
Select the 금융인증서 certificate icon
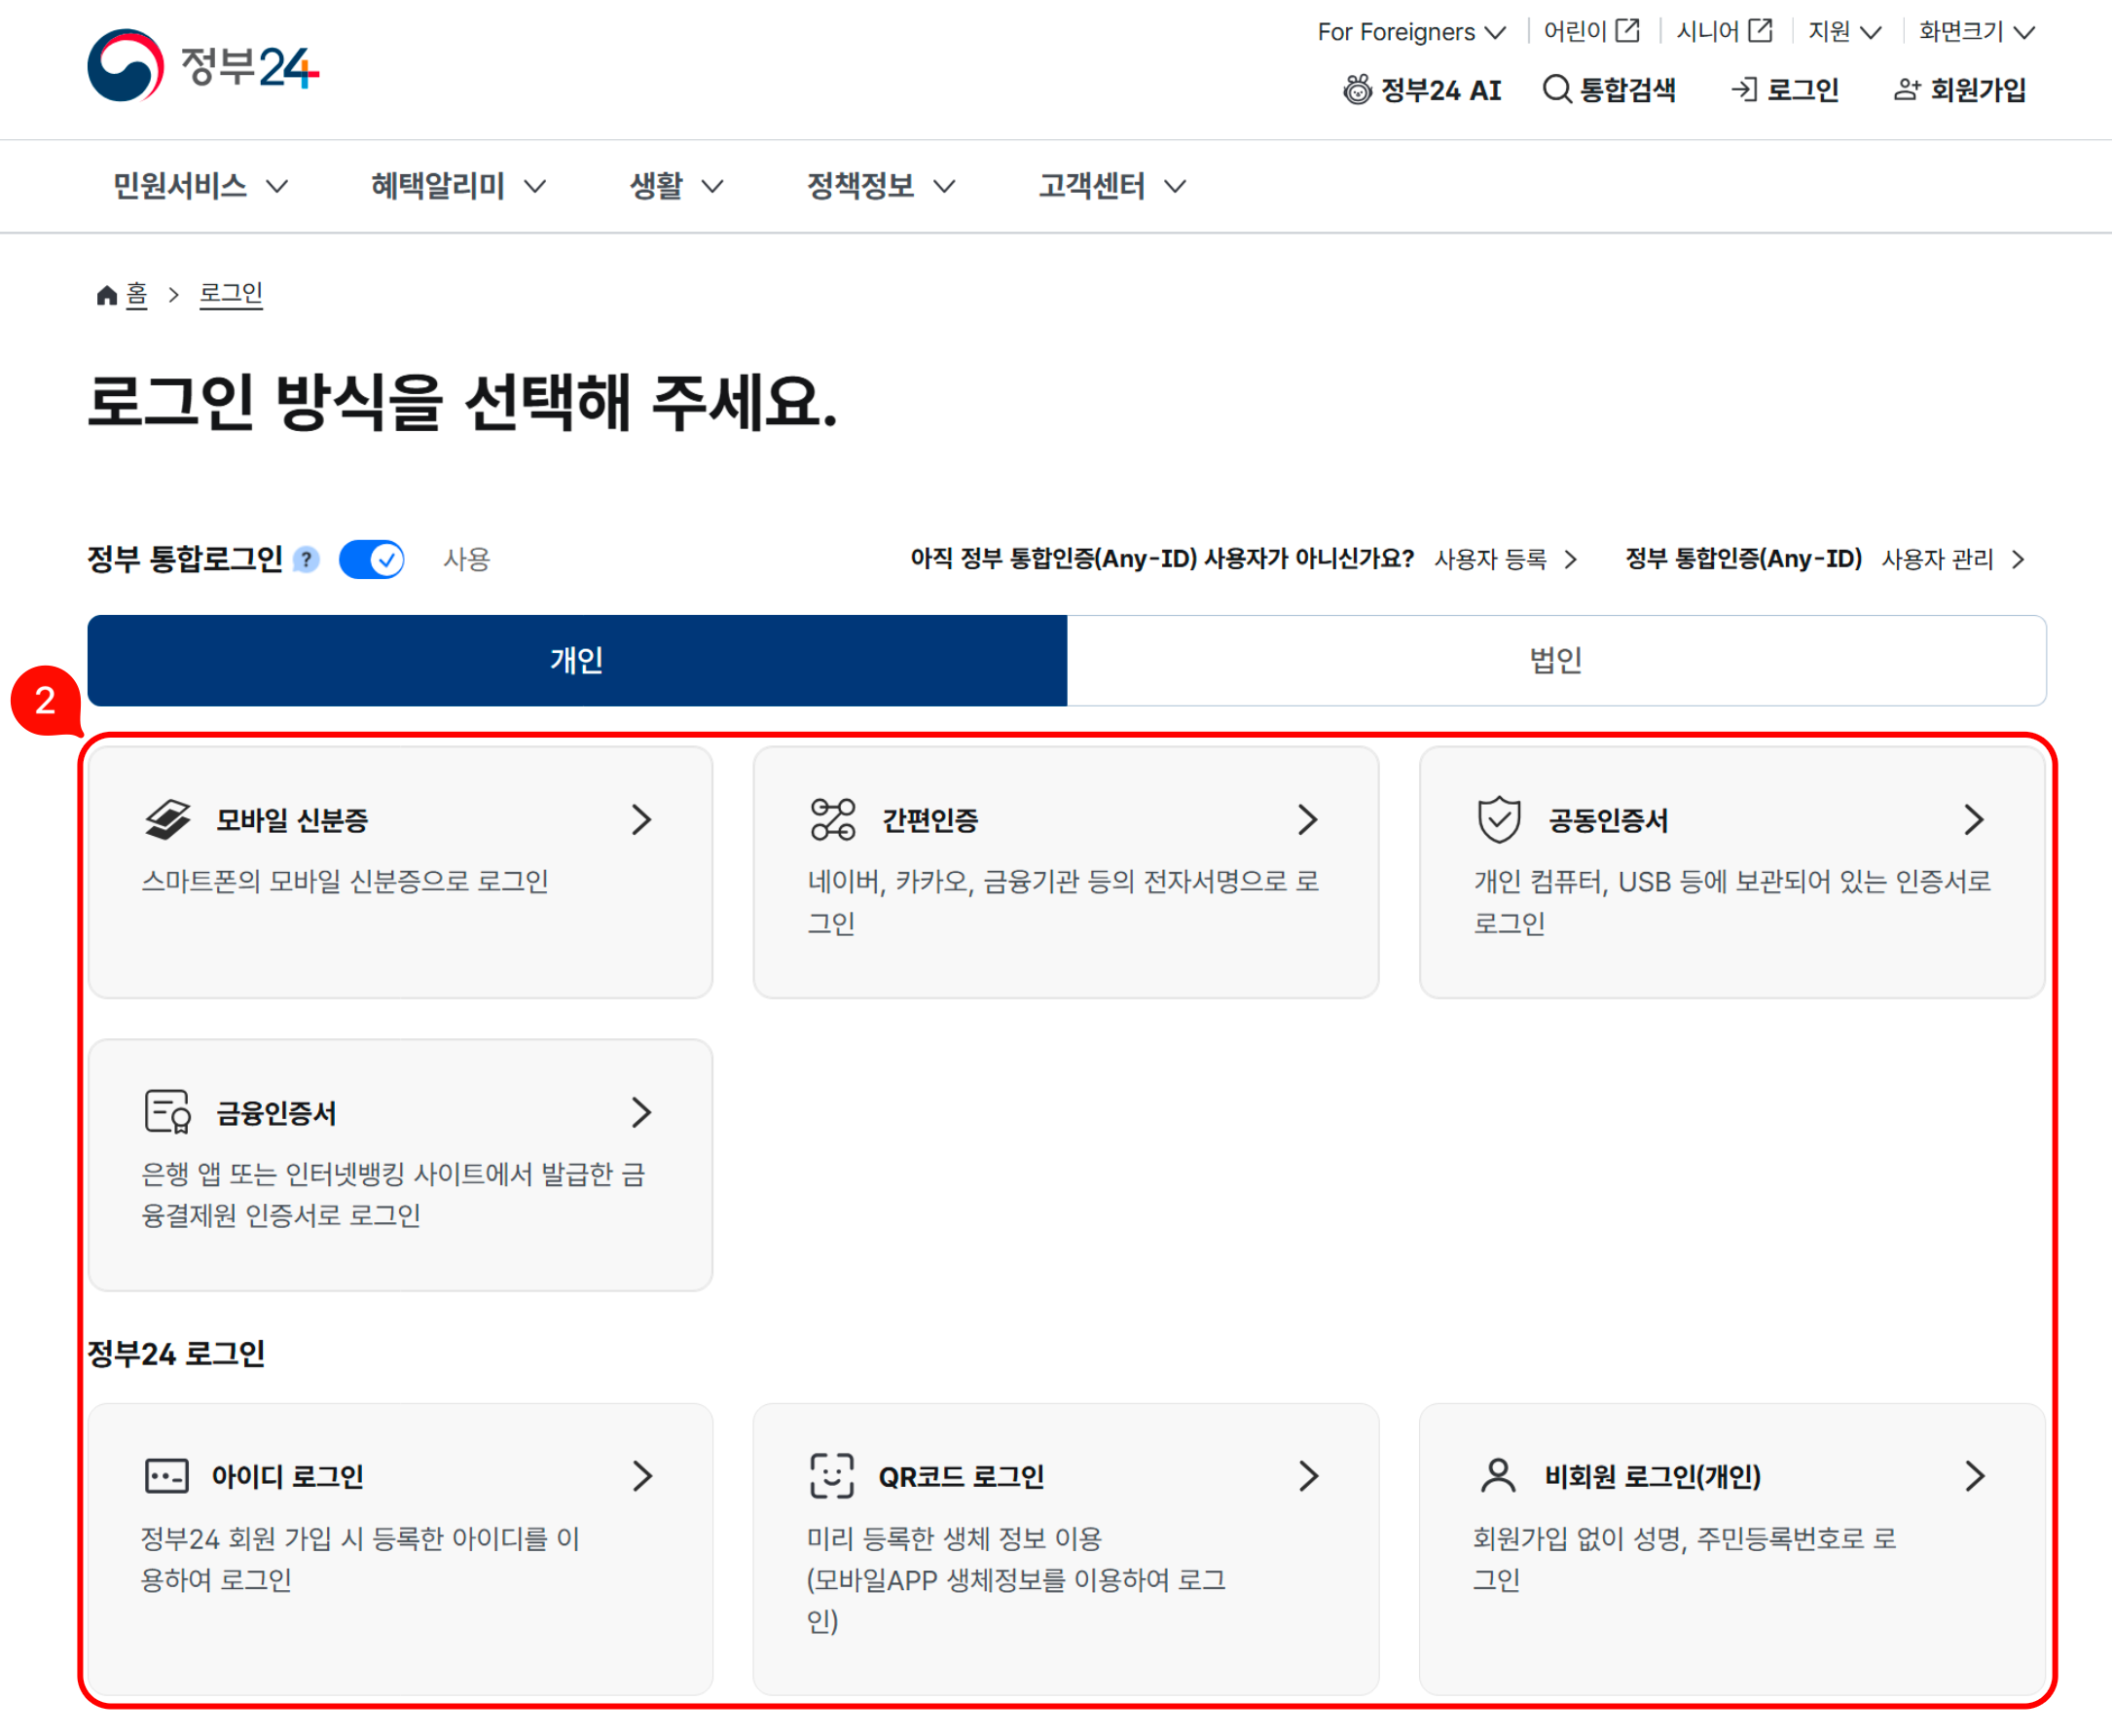tap(167, 1111)
